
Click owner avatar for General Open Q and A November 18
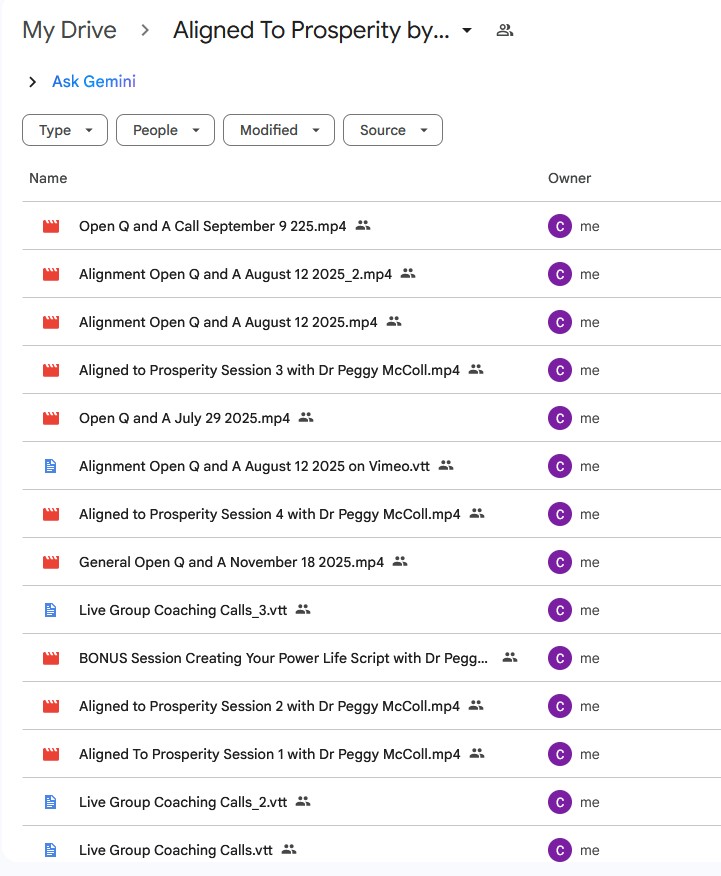point(559,562)
